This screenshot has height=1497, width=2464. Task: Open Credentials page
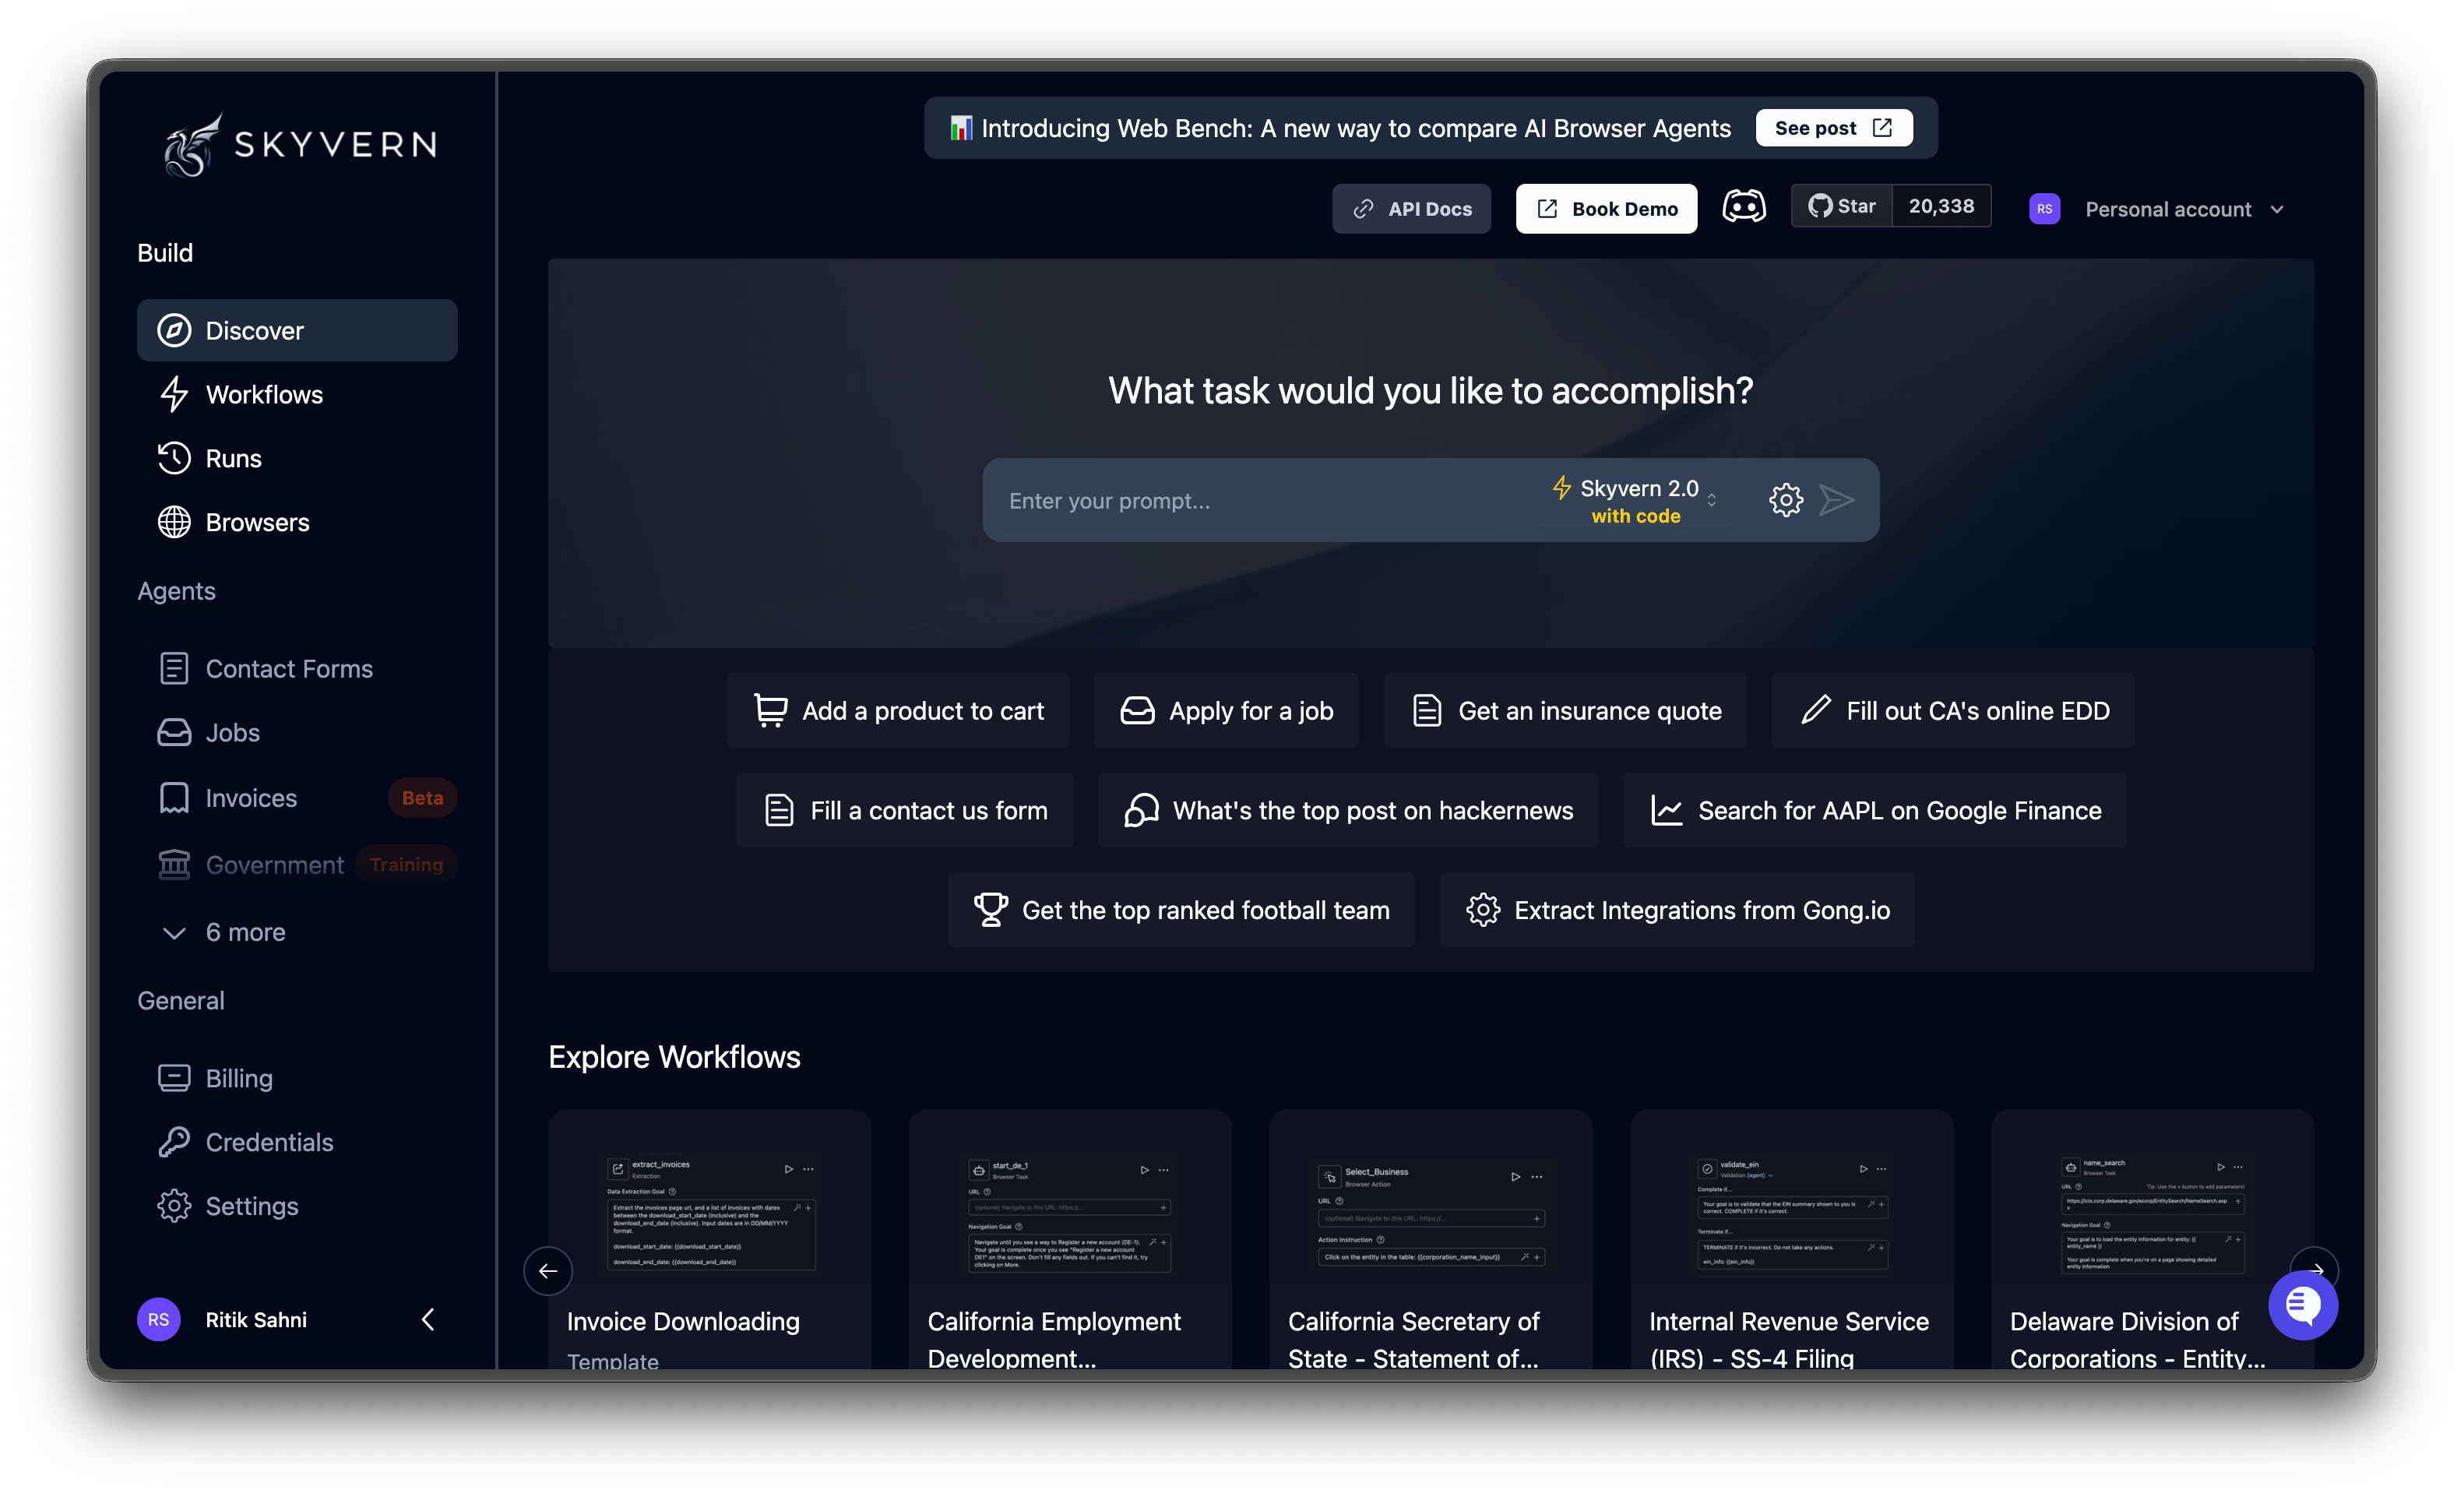[x=297, y=1142]
